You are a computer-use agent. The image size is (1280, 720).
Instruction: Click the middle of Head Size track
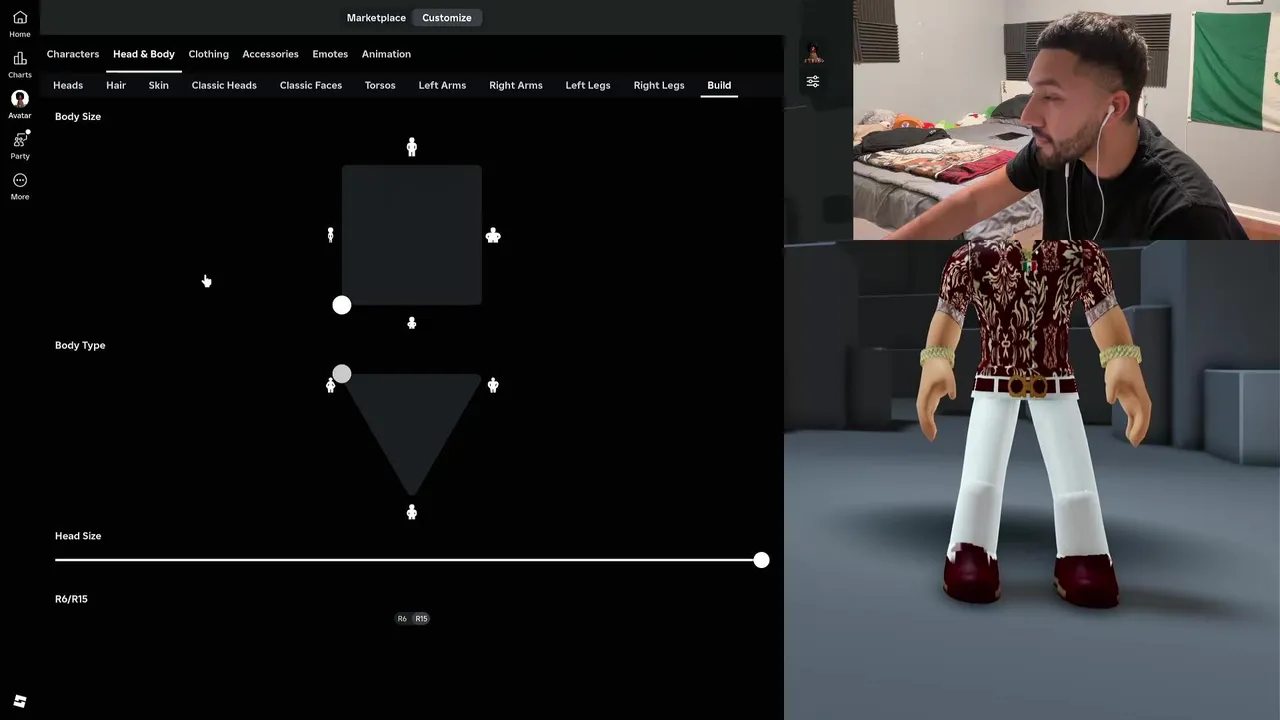click(408, 560)
